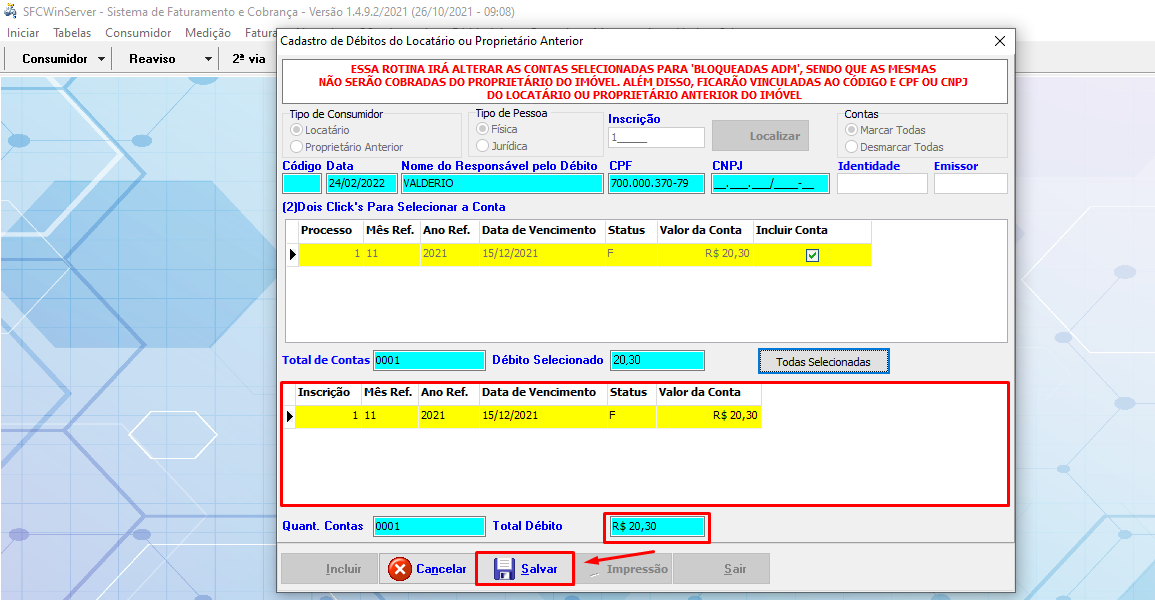Click the Localizar button
This screenshot has height=600, width=1155.
(760, 136)
